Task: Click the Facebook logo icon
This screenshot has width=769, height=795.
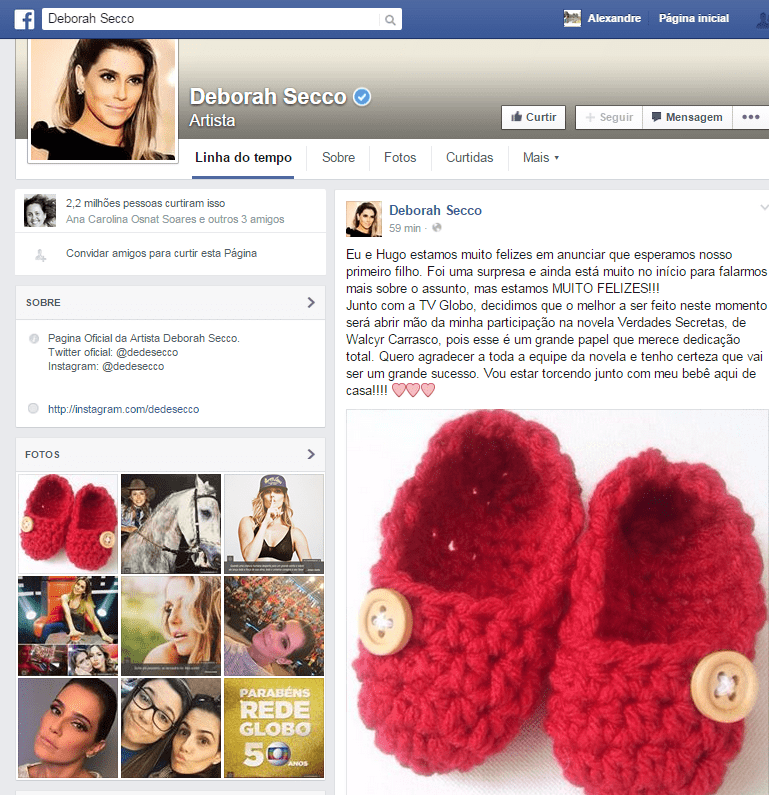Action: point(24,19)
